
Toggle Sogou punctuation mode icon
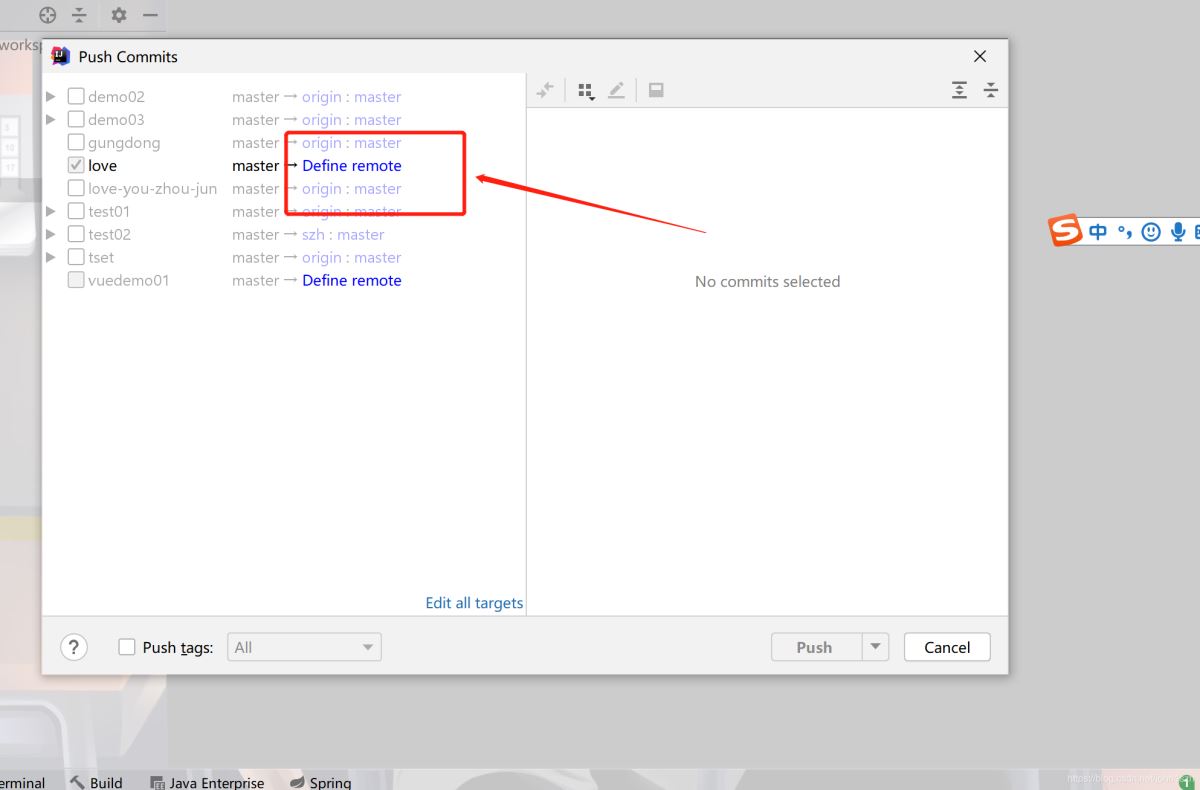pyautogui.click(x=1125, y=233)
